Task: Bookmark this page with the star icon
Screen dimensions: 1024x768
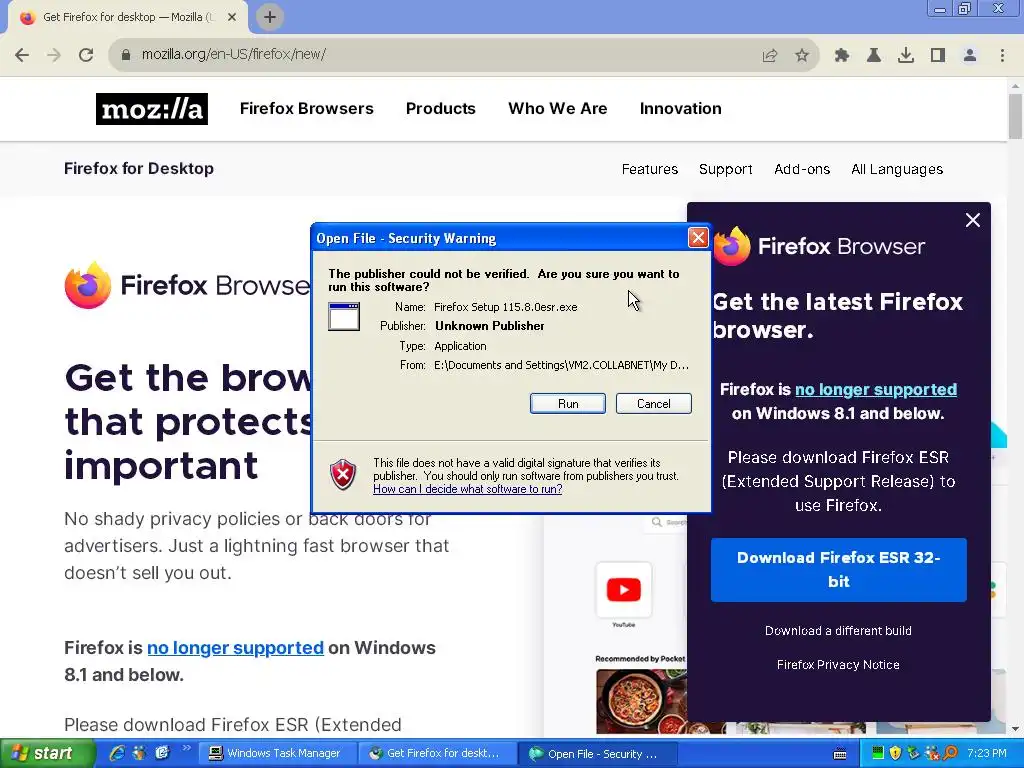Action: (x=802, y=56)
